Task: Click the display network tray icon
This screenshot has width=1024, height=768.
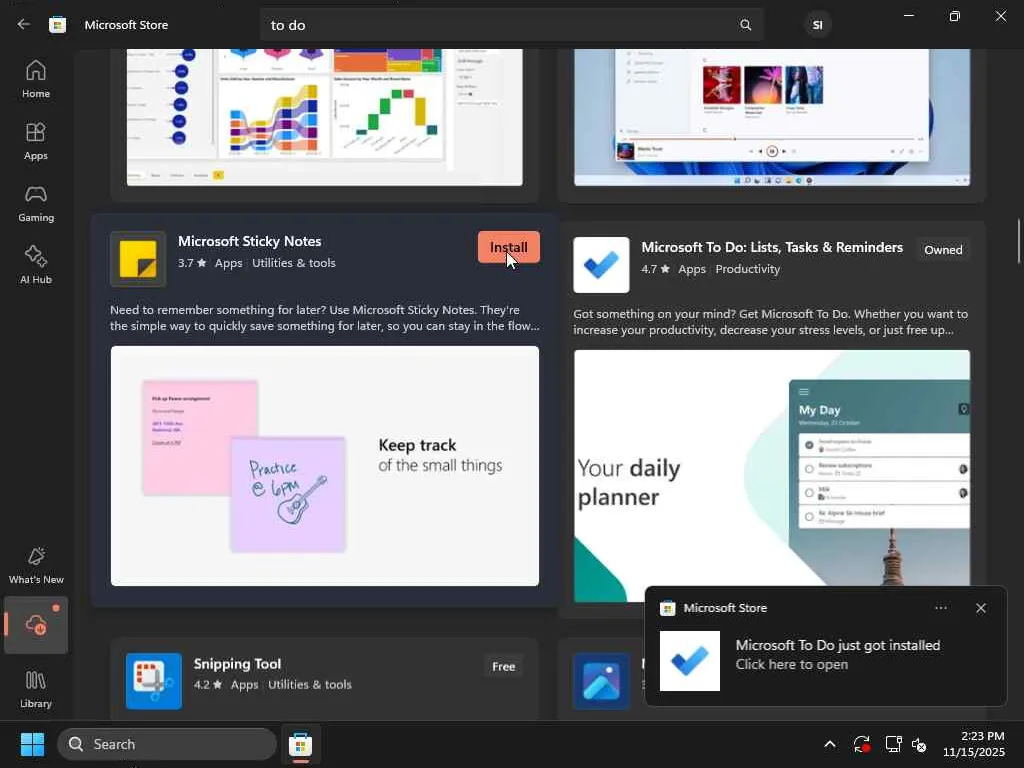Action: coord(893,744)
